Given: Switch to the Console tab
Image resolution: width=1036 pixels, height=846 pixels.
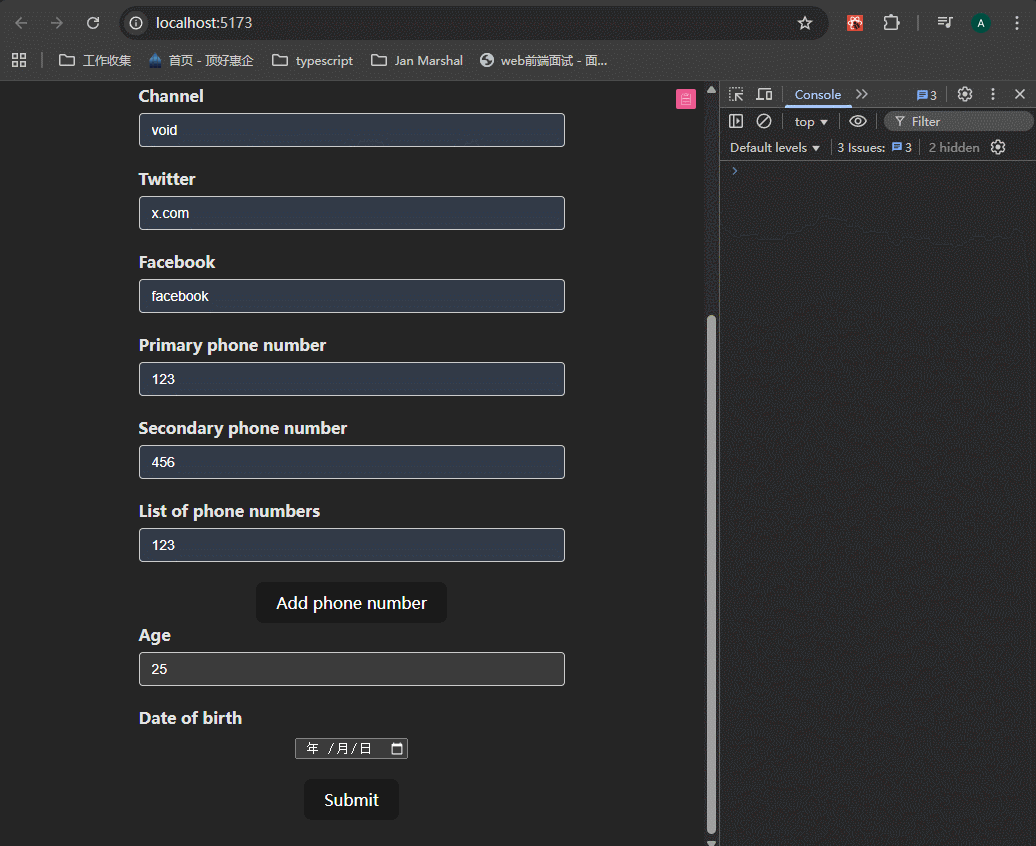Looking at the screenshot, I should pos(817,94).
